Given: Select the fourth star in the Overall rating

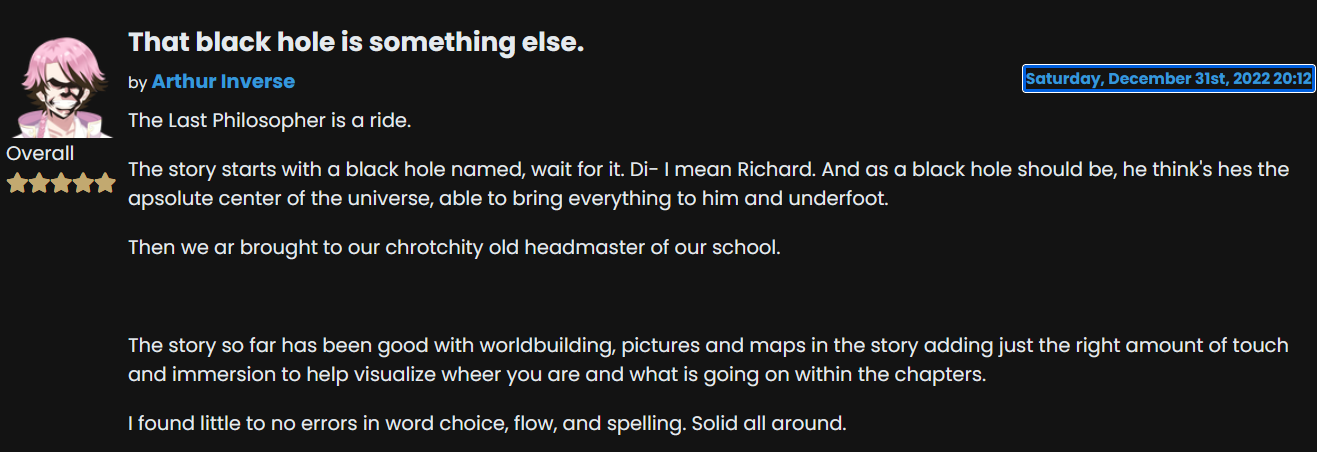Looking at the screenshot, I should pyautogui.click(x=83, y=183).
